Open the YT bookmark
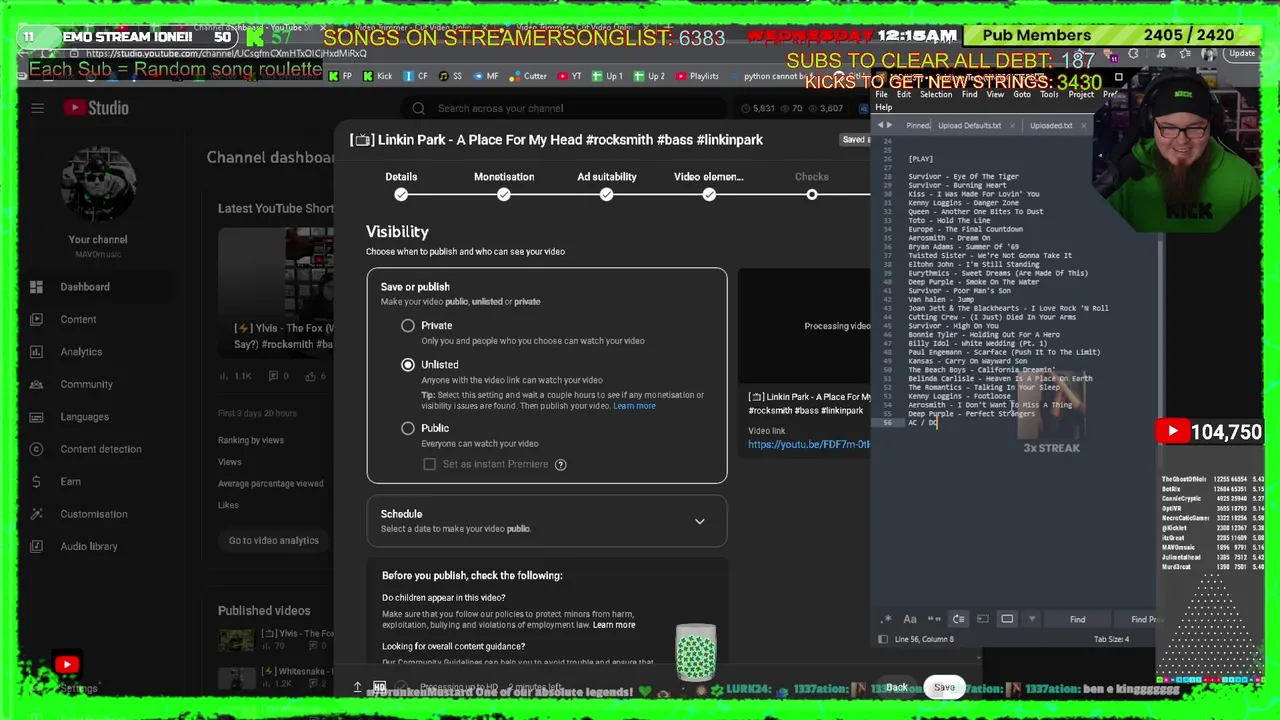1280x720 pixels. (568, 76)
